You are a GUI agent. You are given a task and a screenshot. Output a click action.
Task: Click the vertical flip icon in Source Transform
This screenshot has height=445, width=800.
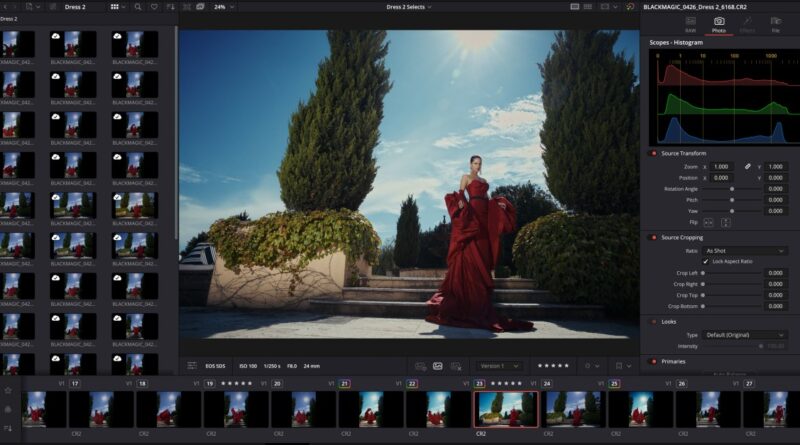click(724, 222)
